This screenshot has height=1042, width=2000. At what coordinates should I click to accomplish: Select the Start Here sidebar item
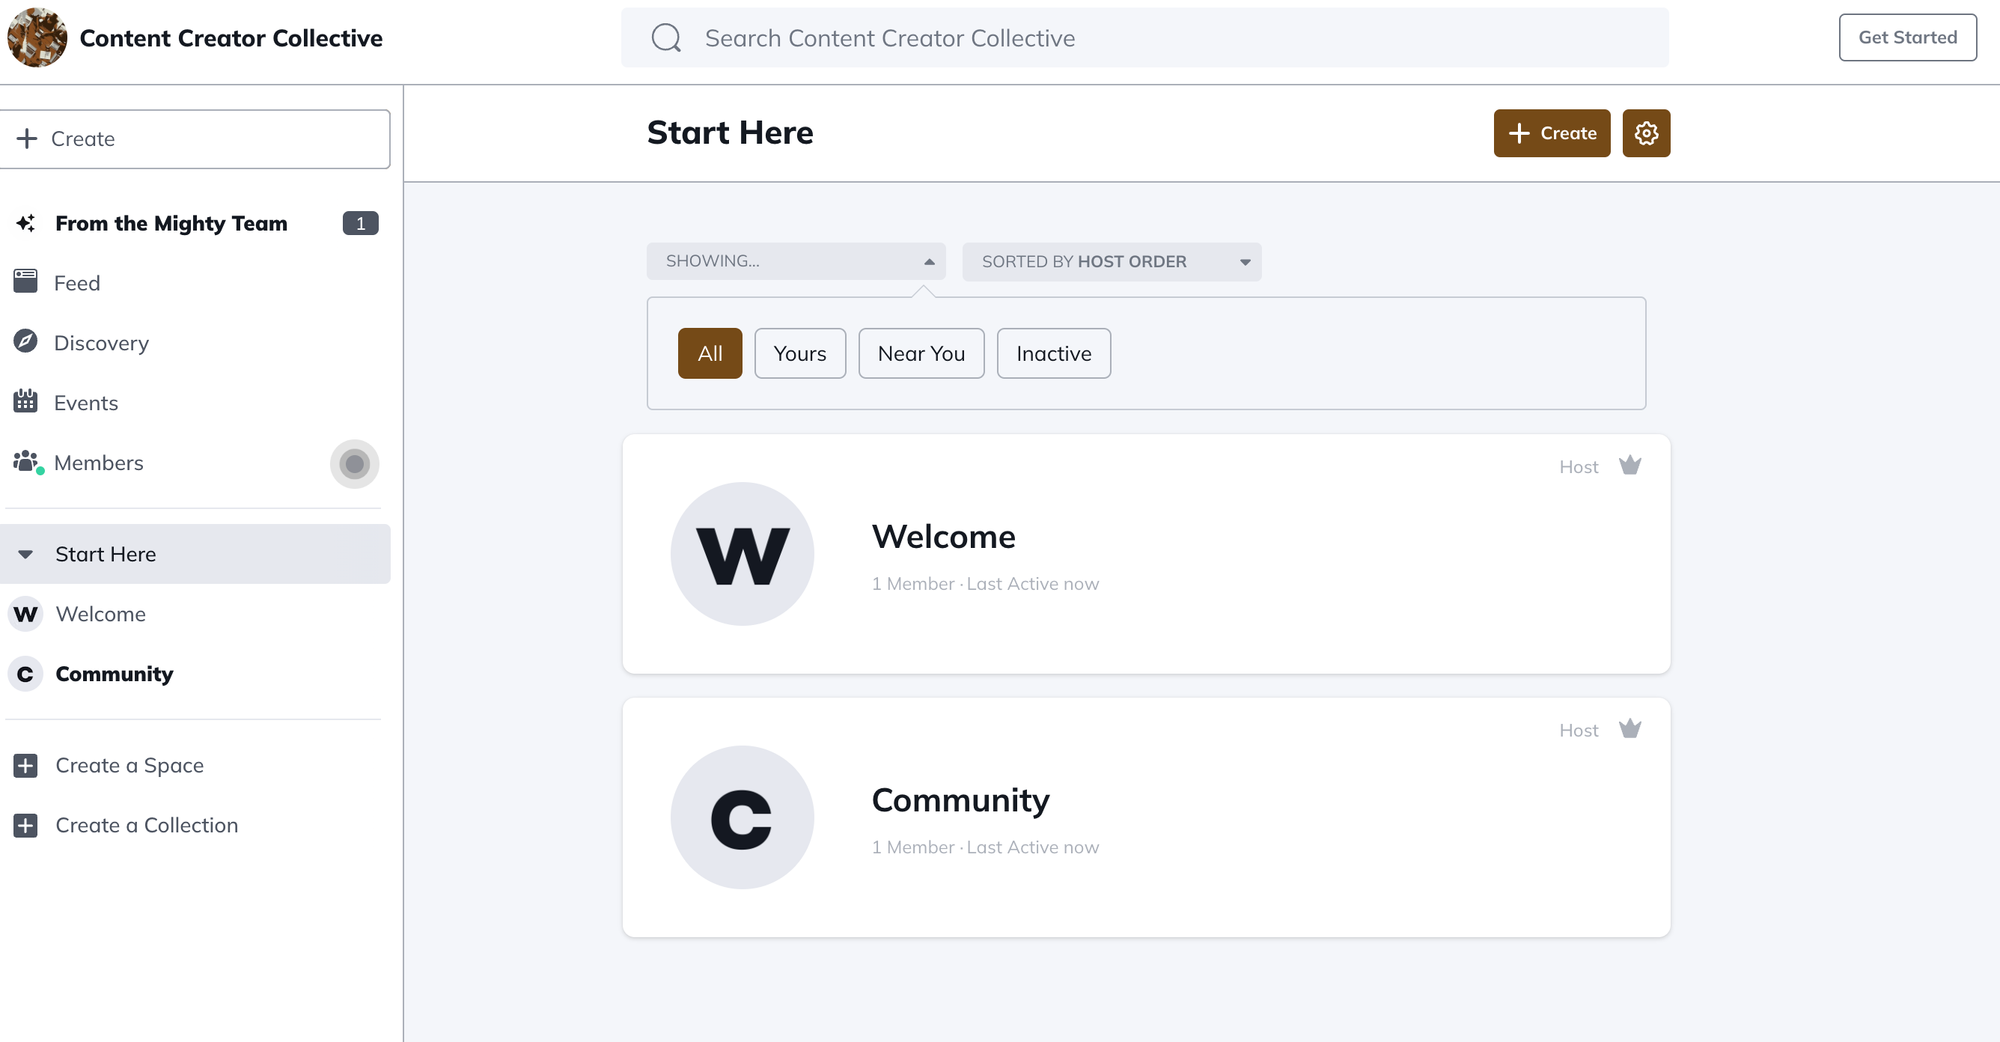tap(105, 553)
